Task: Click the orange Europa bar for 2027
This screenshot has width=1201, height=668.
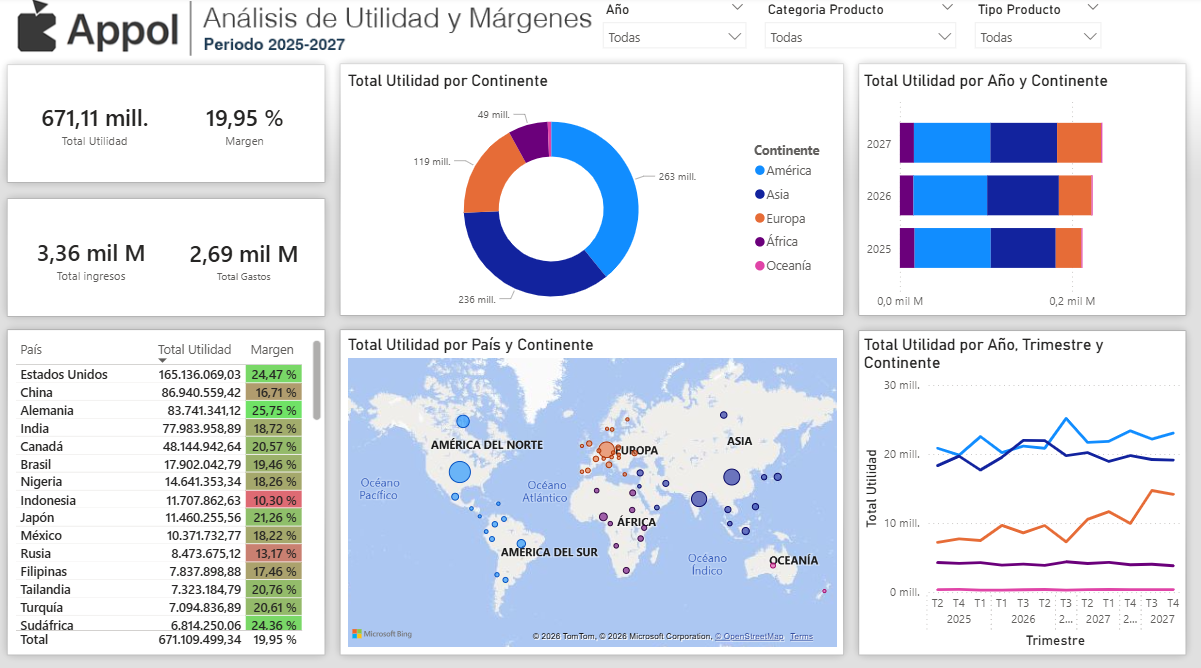Action: [1079, 143]
